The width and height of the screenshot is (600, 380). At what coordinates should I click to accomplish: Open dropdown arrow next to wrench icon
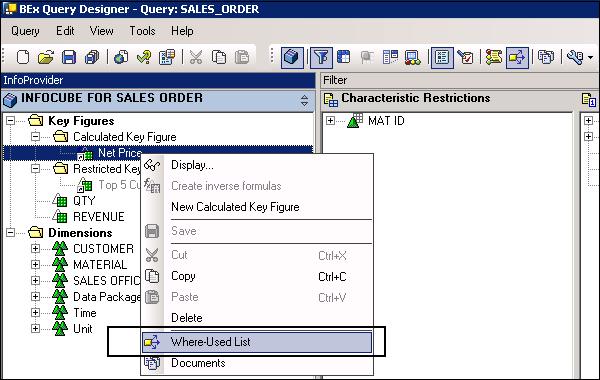pyautogui.click(x=590, y=58)
